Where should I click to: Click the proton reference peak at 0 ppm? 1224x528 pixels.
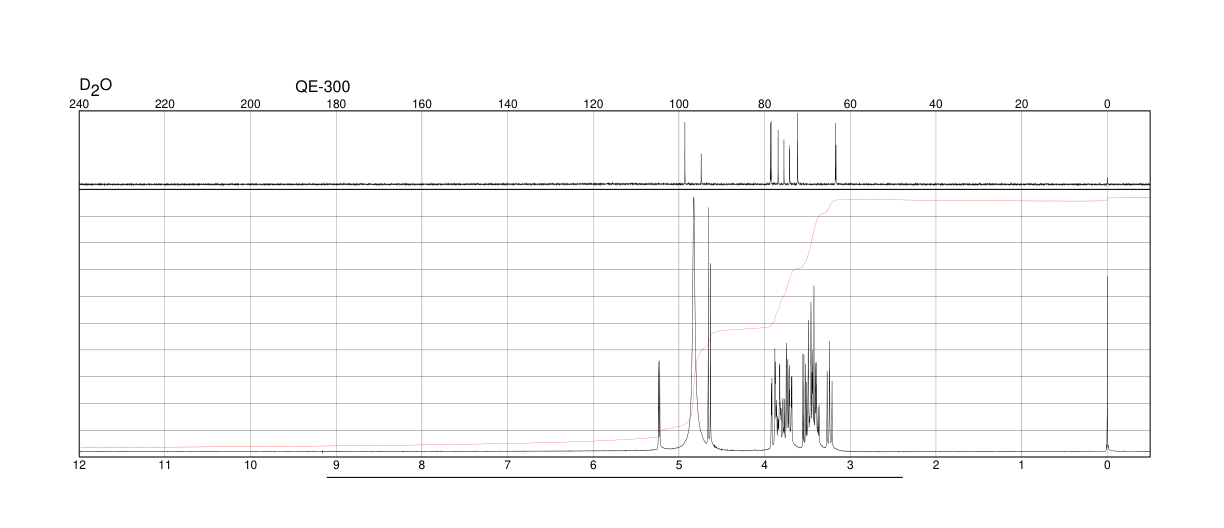pos(1107,363)
